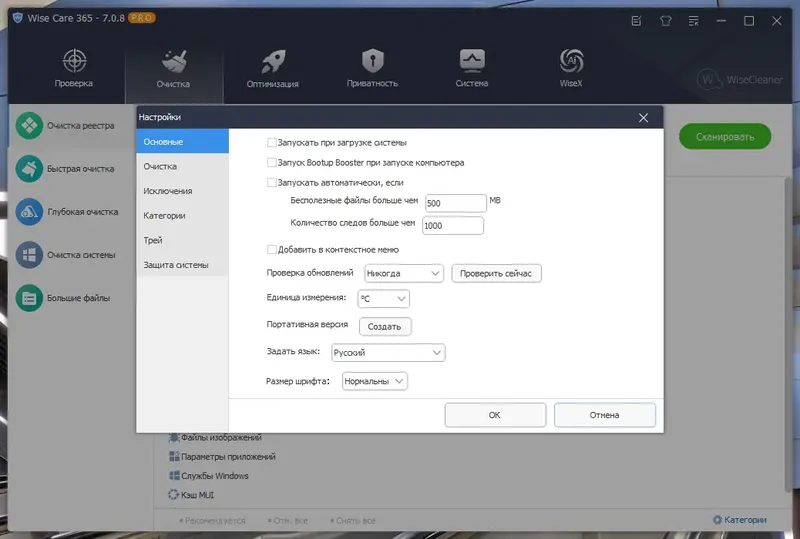Select the Очистка broom icon

[x=174, y=61]
